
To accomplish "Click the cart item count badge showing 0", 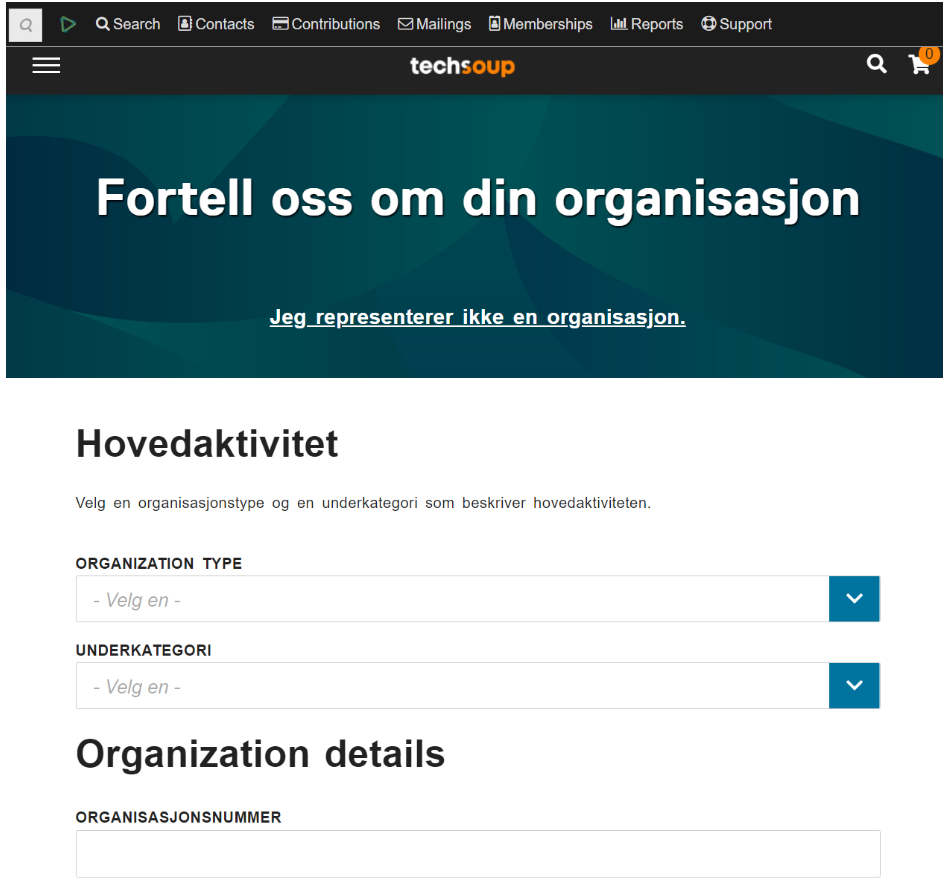I will pos(929,55).
